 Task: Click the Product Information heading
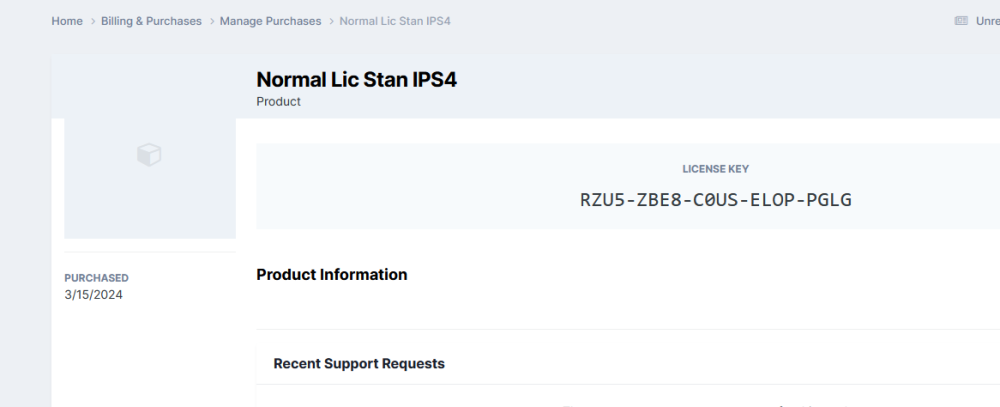tap(331, 275)
